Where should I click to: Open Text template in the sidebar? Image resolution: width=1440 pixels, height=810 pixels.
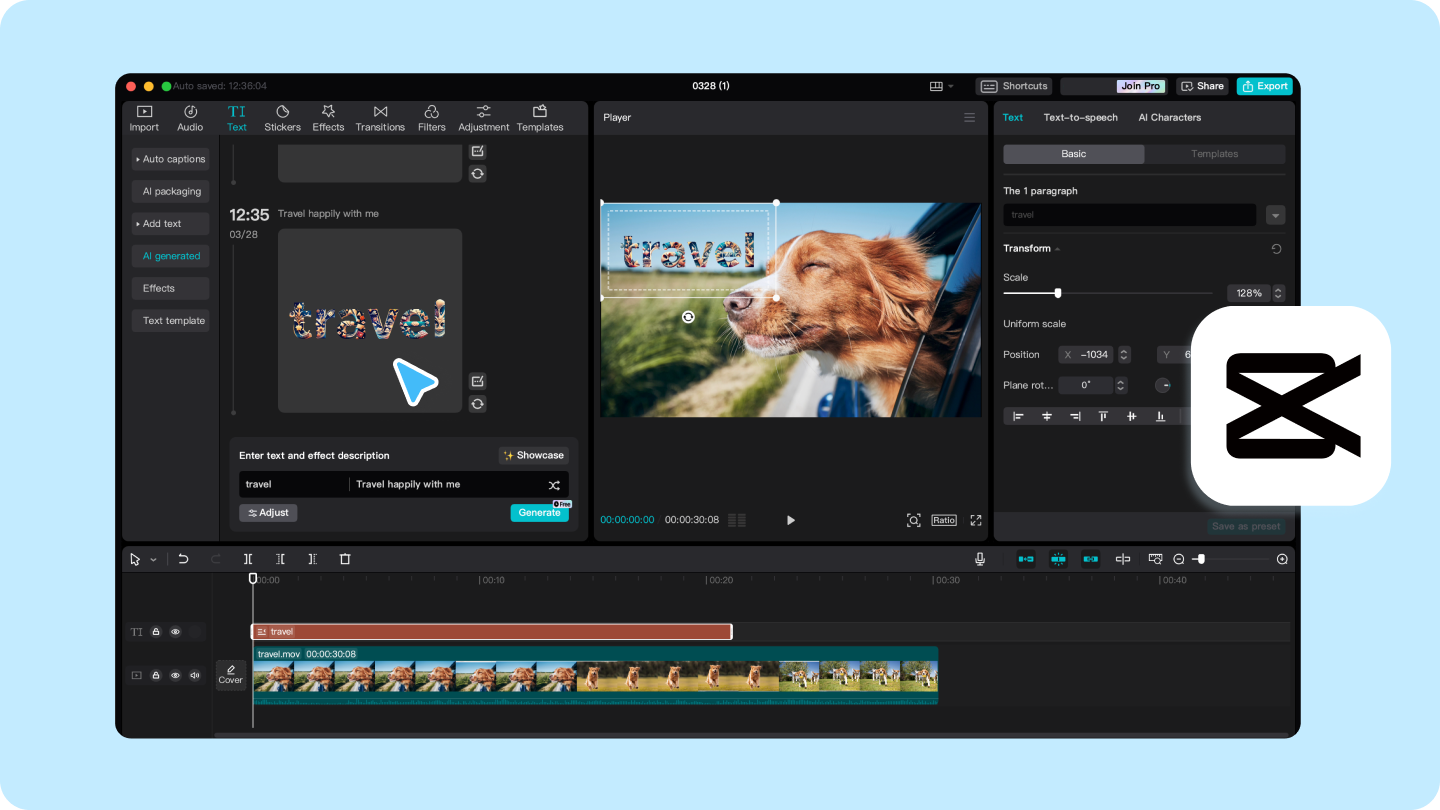[170, 321]
